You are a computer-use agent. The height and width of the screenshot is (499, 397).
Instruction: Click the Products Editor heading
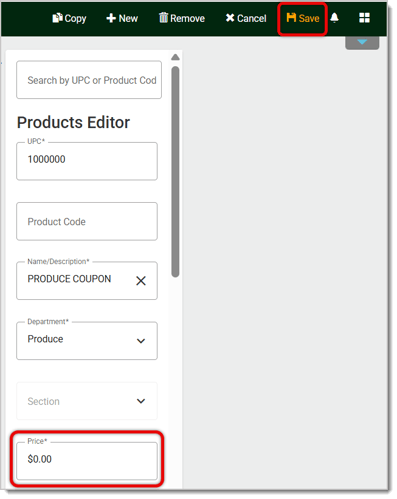click(73, 122)
